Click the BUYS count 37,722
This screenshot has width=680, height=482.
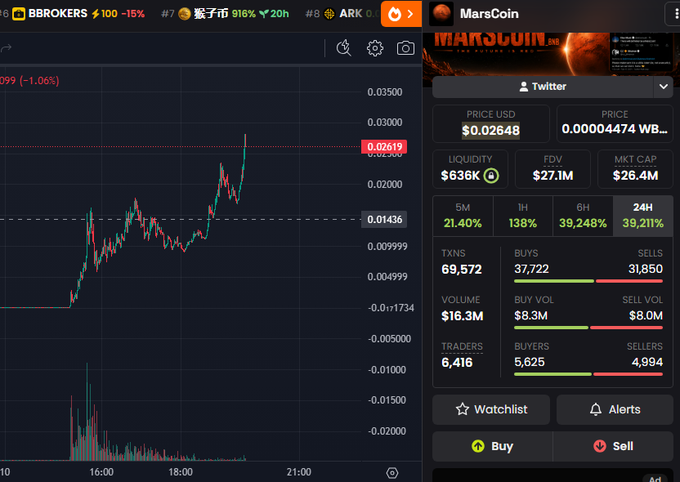point(531,269)
